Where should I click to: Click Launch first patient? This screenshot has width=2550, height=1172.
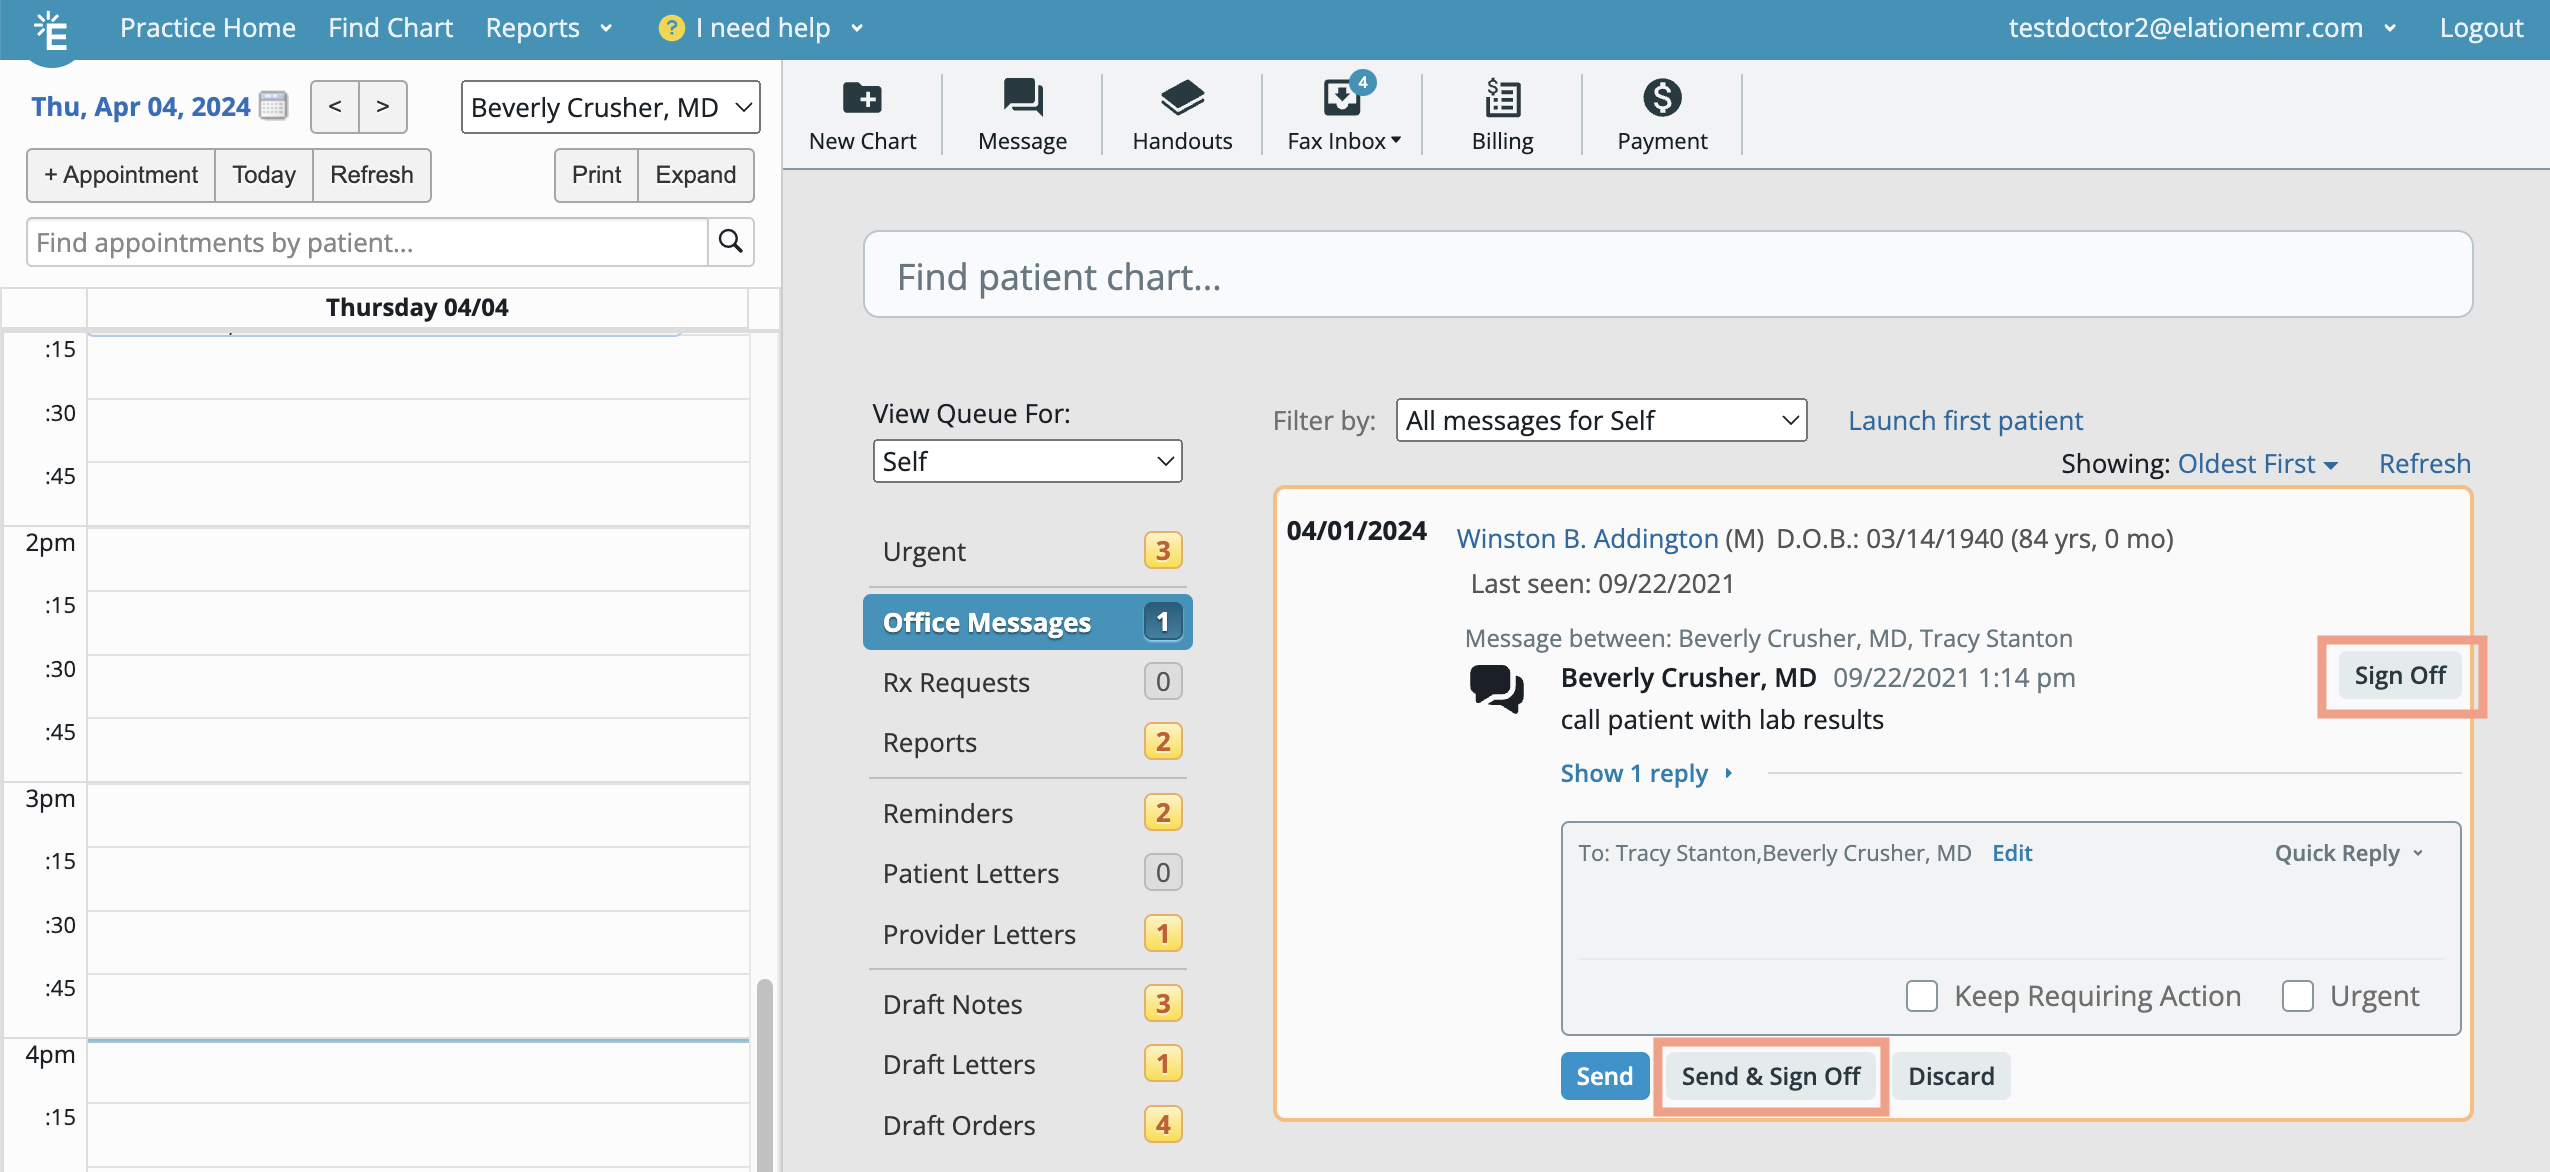click(x=1964, y=420)
